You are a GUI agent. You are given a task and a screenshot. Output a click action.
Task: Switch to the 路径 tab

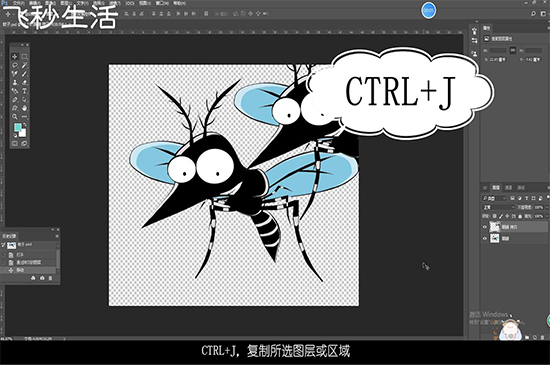(x=521, y=188)
